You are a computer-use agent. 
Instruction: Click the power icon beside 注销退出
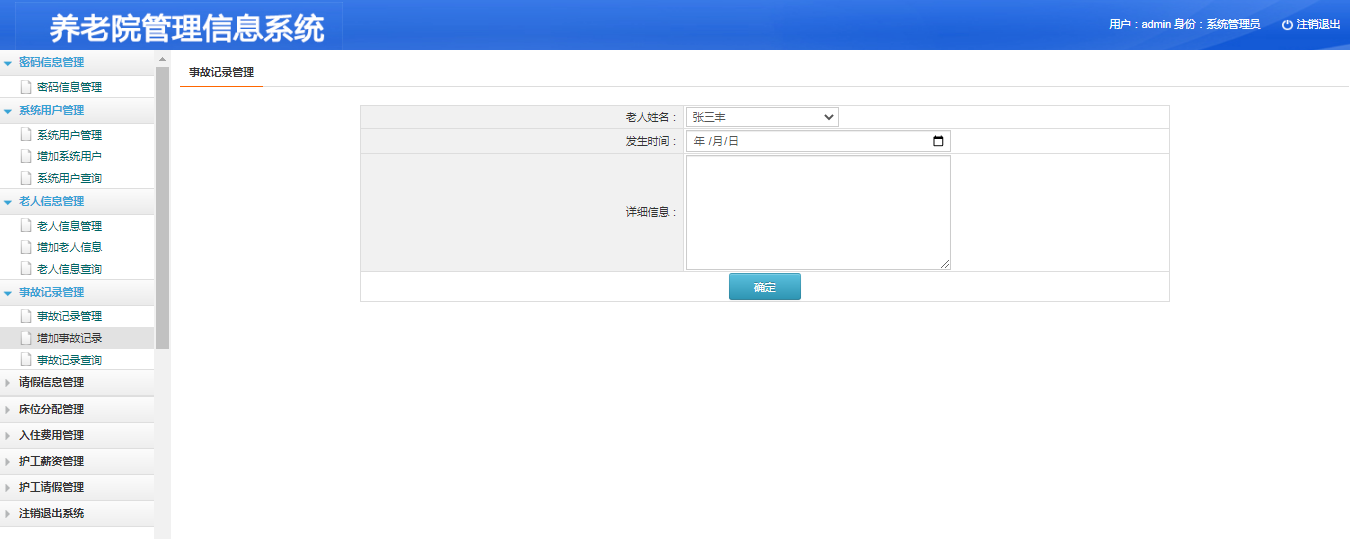1287,25
